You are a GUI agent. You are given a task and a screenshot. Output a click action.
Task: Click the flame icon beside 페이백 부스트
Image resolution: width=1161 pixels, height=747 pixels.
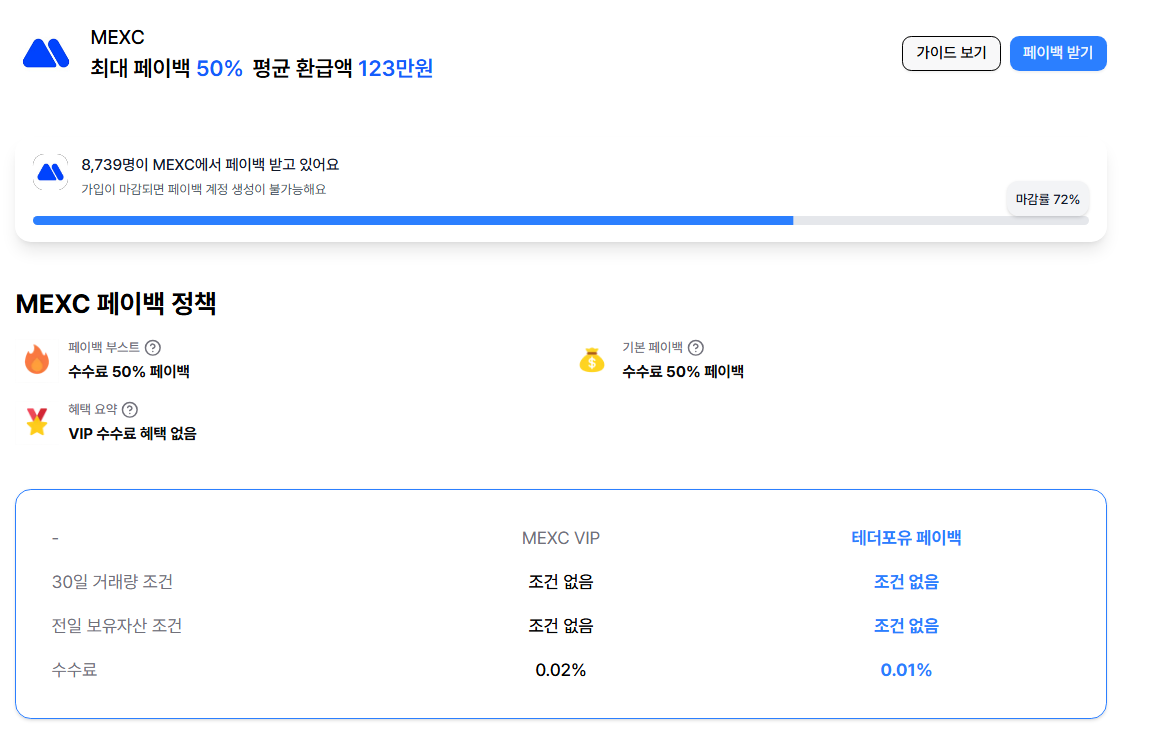click(37, 359)
